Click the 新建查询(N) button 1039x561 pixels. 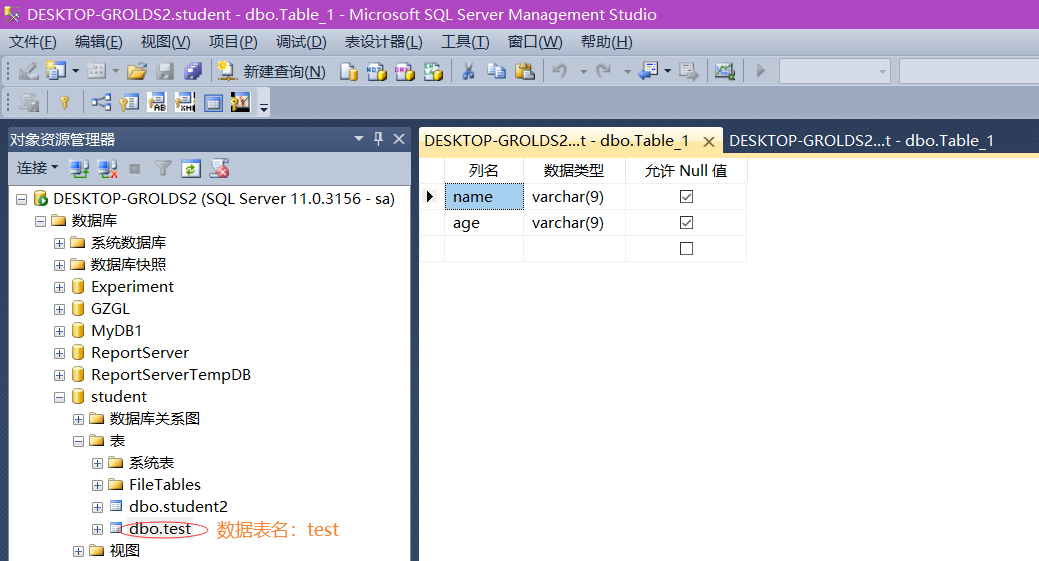point(272,71)
